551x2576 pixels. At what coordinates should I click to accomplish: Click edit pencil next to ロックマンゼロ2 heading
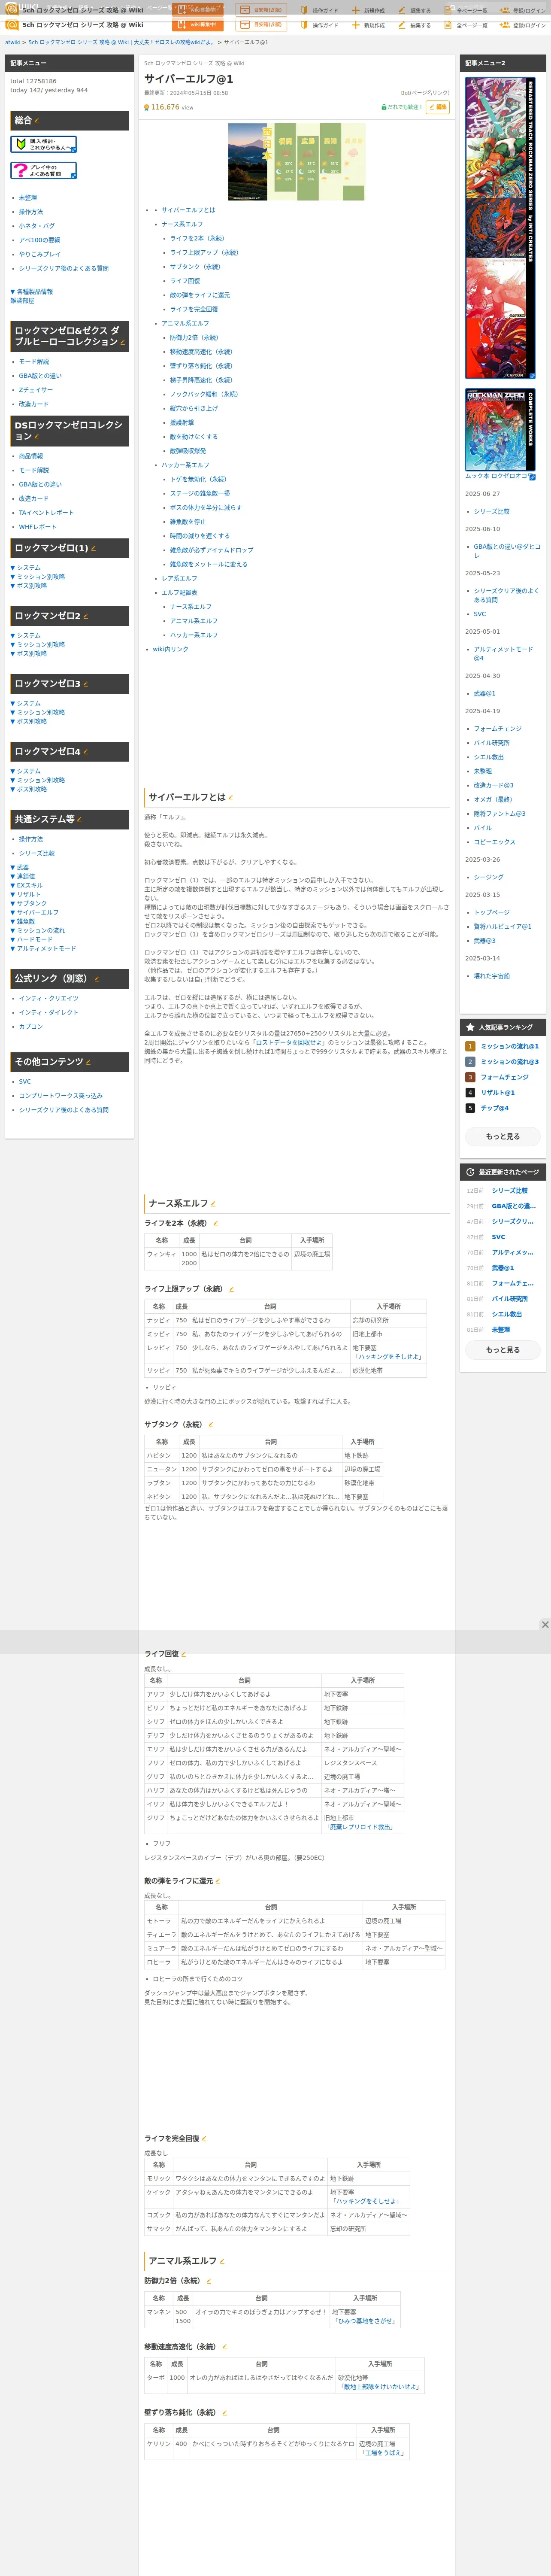[x=86, y=616]
